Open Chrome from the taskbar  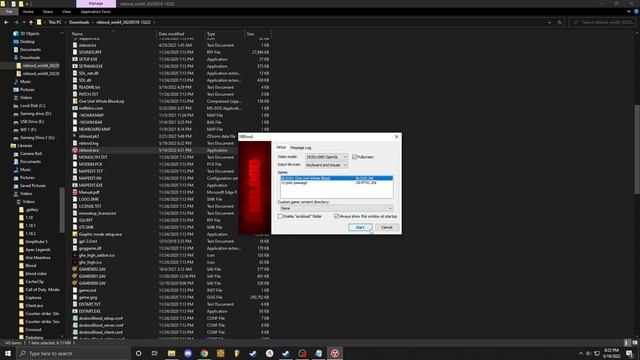click(204, 353)
